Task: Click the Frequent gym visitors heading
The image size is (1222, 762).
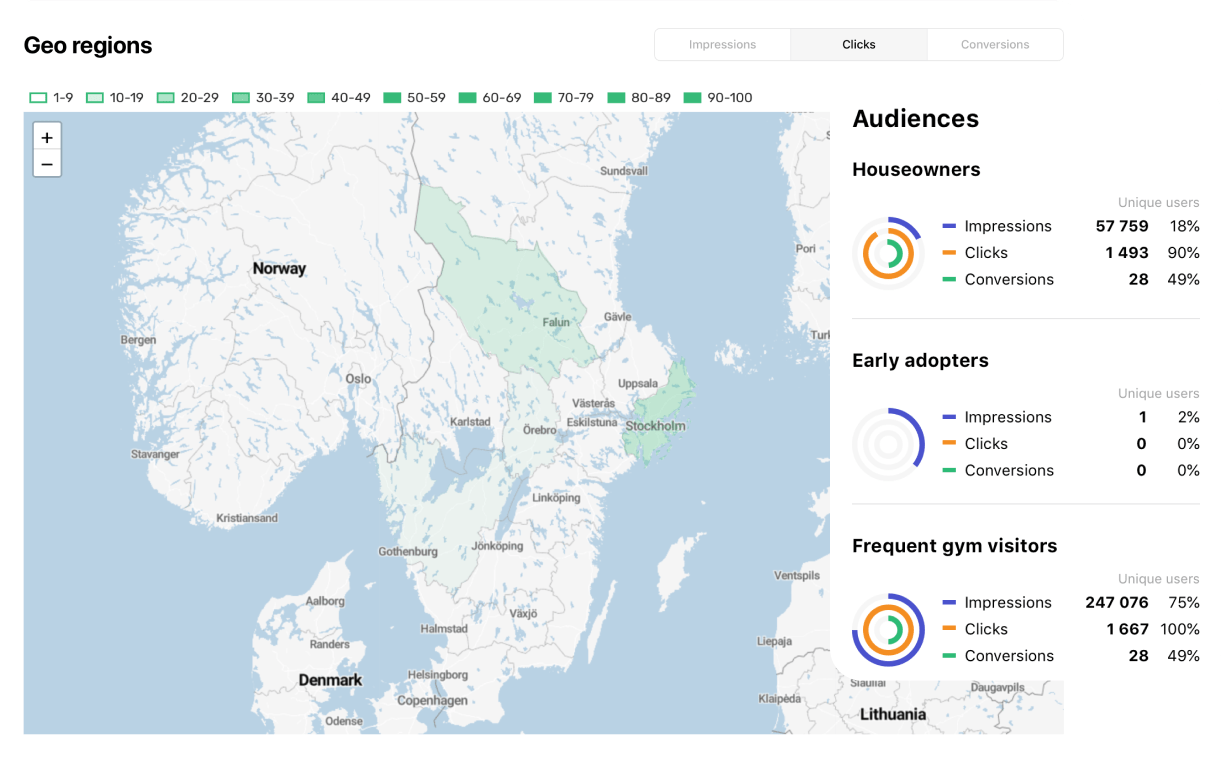Action: pyautogui.click(x=954, y=546)
